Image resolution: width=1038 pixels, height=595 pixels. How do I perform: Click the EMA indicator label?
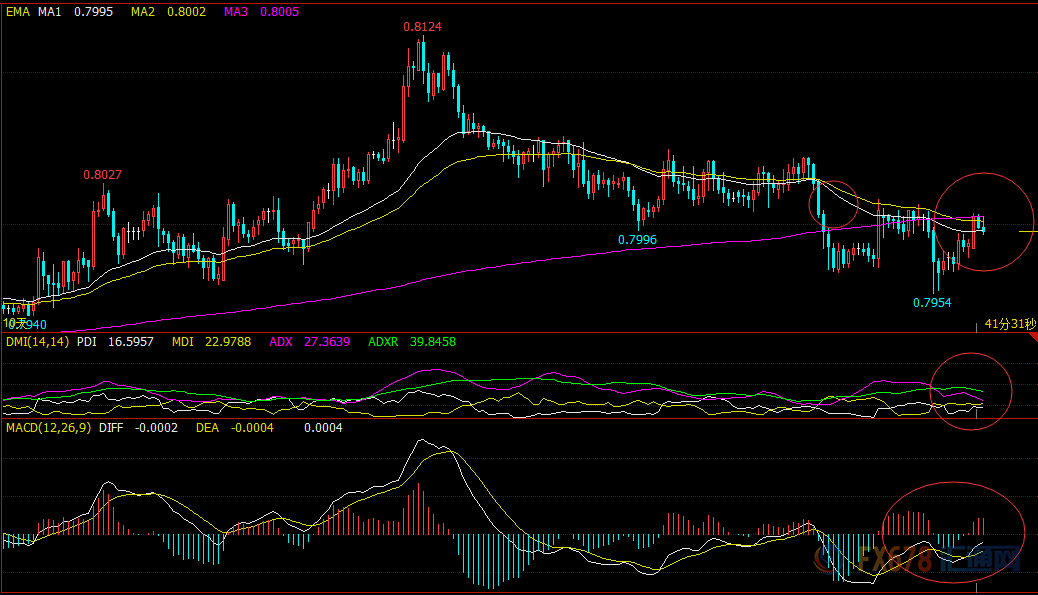pyautogui.click(x=17, y=12)
